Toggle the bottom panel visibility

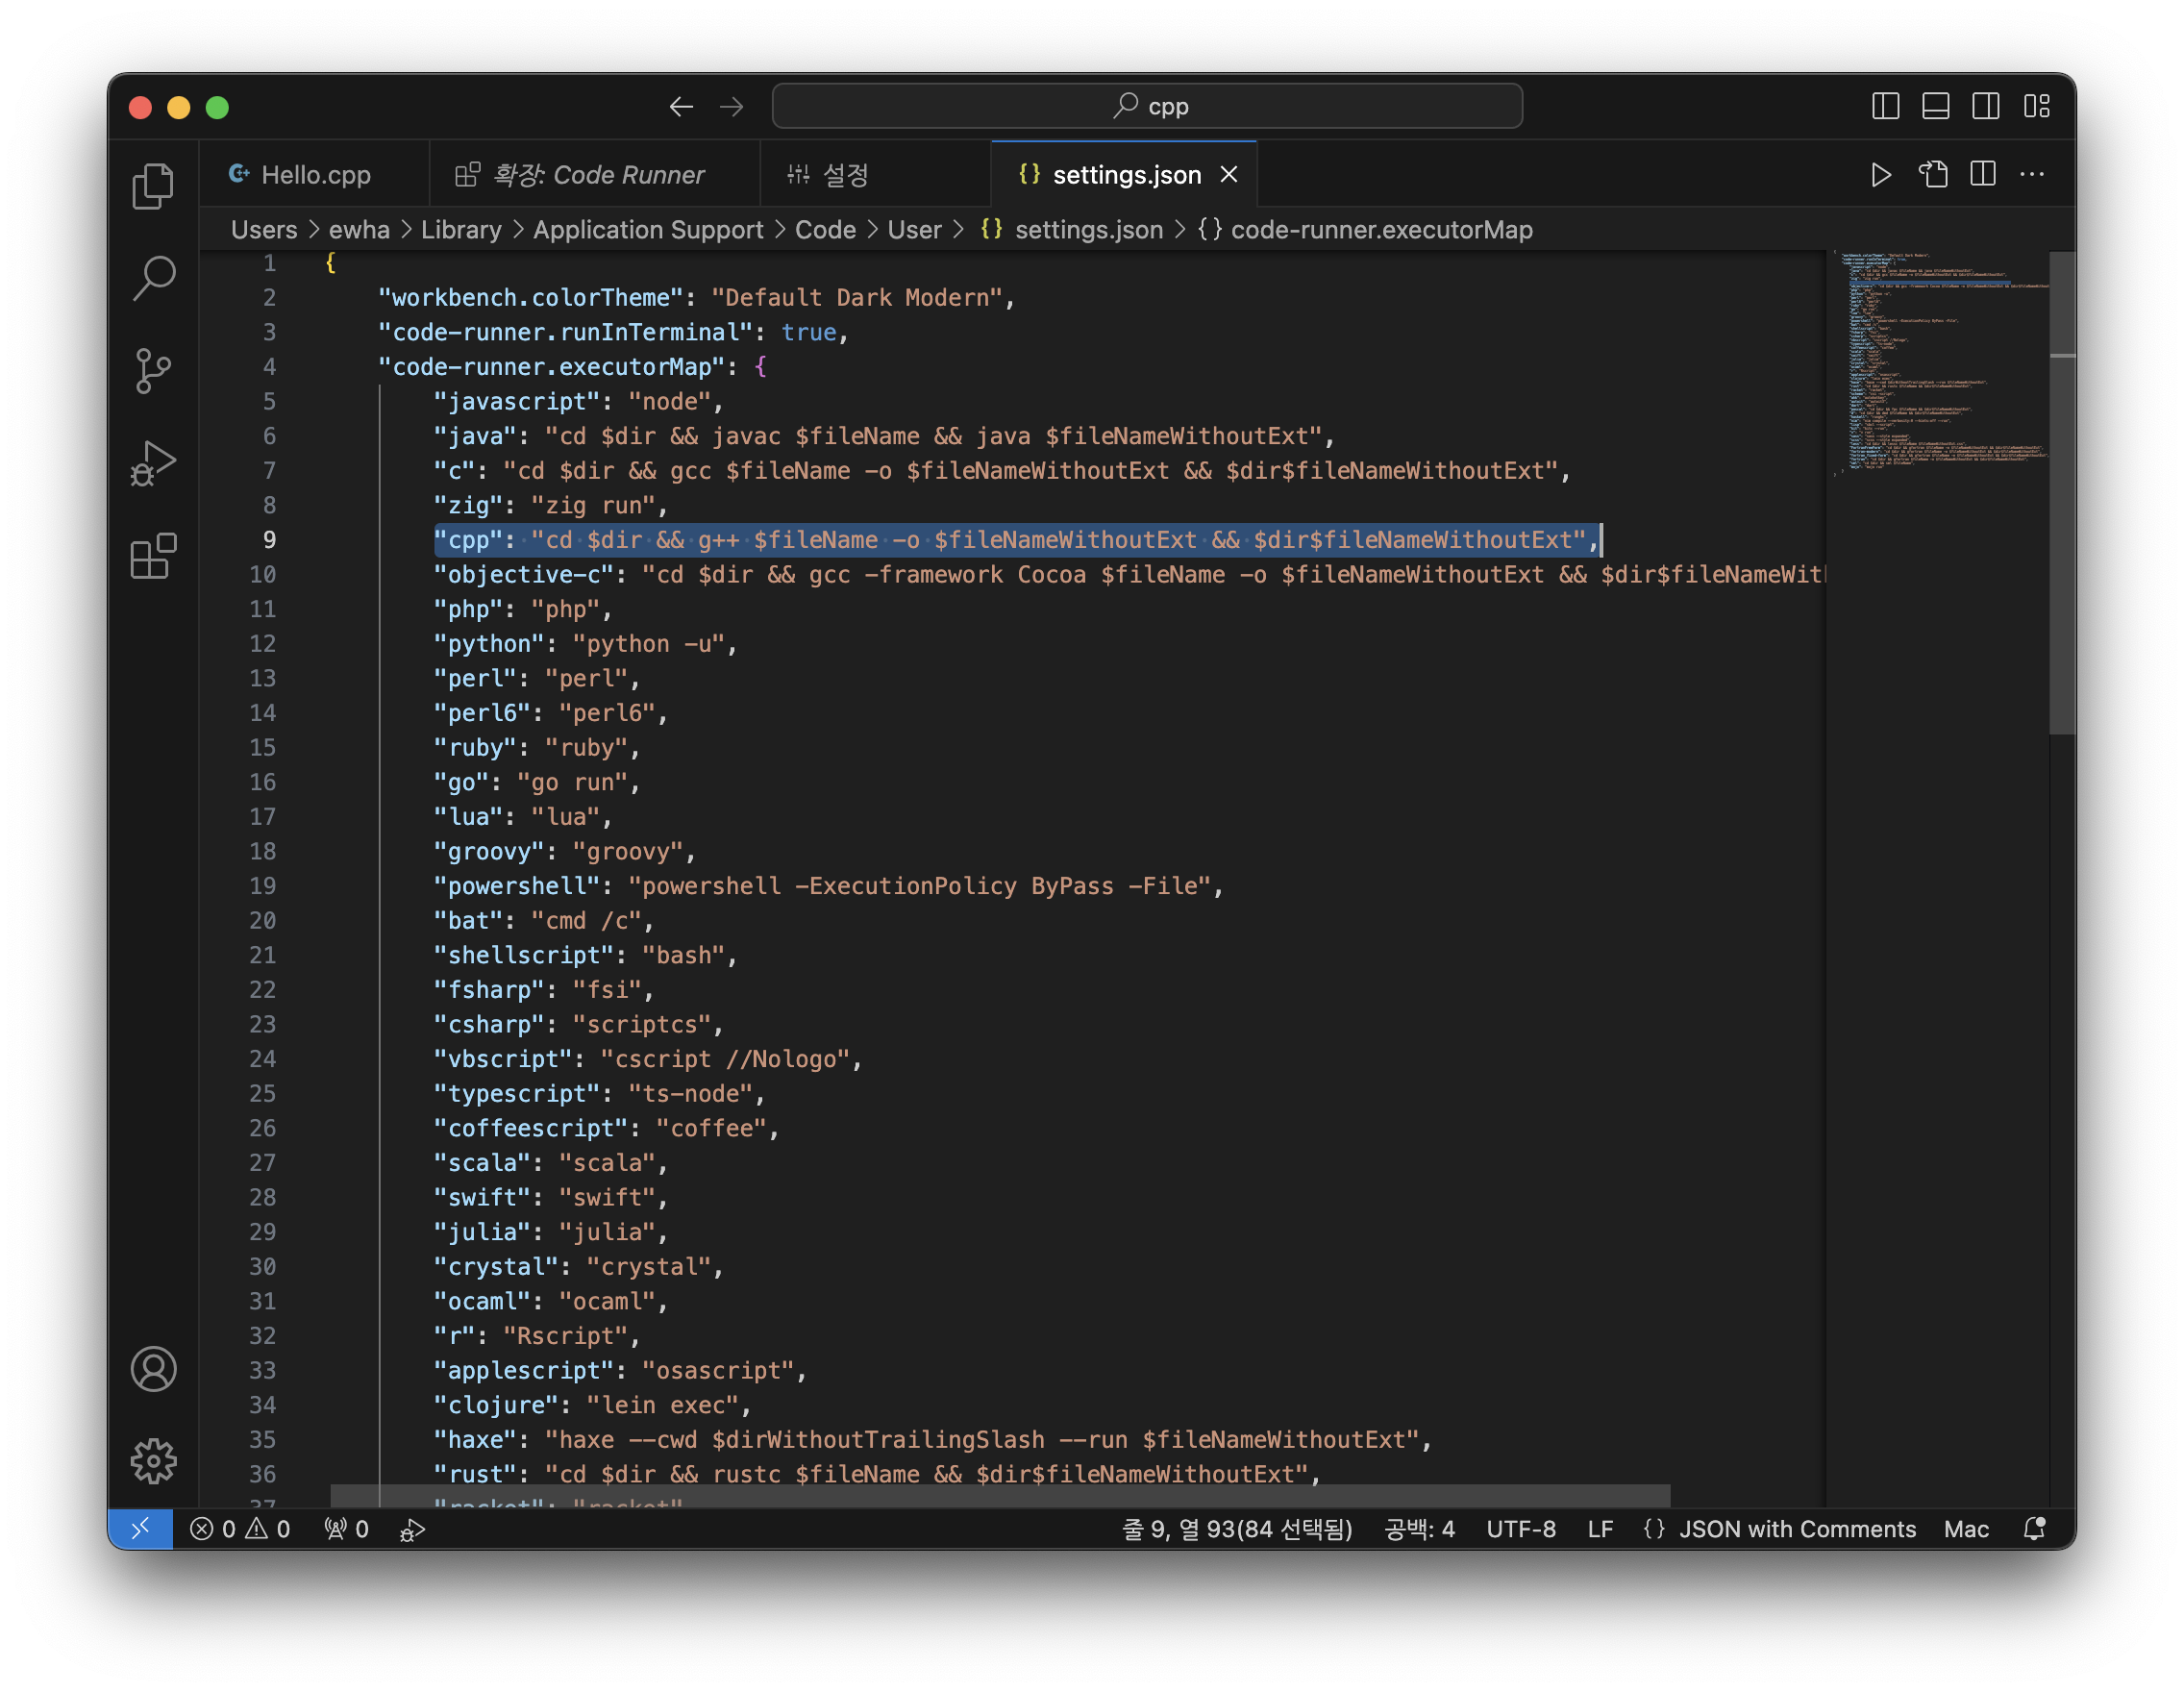(1935, 106)
